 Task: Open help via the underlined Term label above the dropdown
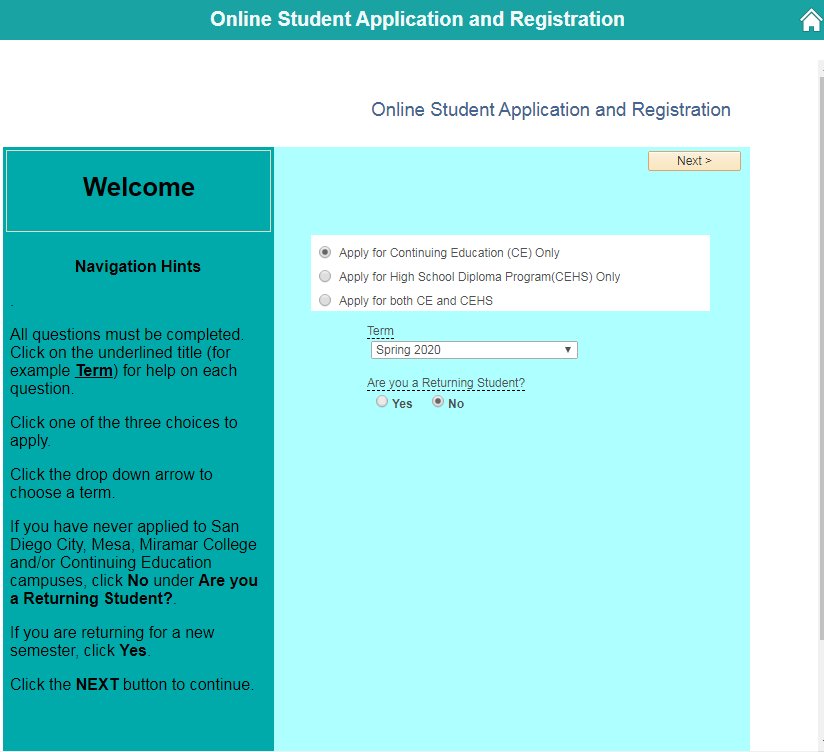(x=380, y=331)
